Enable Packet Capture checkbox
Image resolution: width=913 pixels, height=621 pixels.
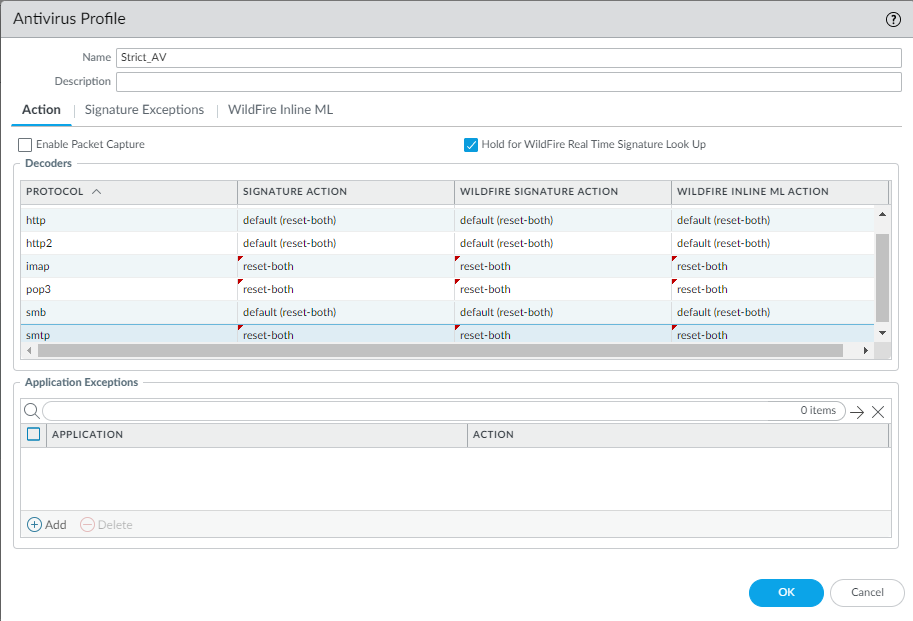(25, 145)
